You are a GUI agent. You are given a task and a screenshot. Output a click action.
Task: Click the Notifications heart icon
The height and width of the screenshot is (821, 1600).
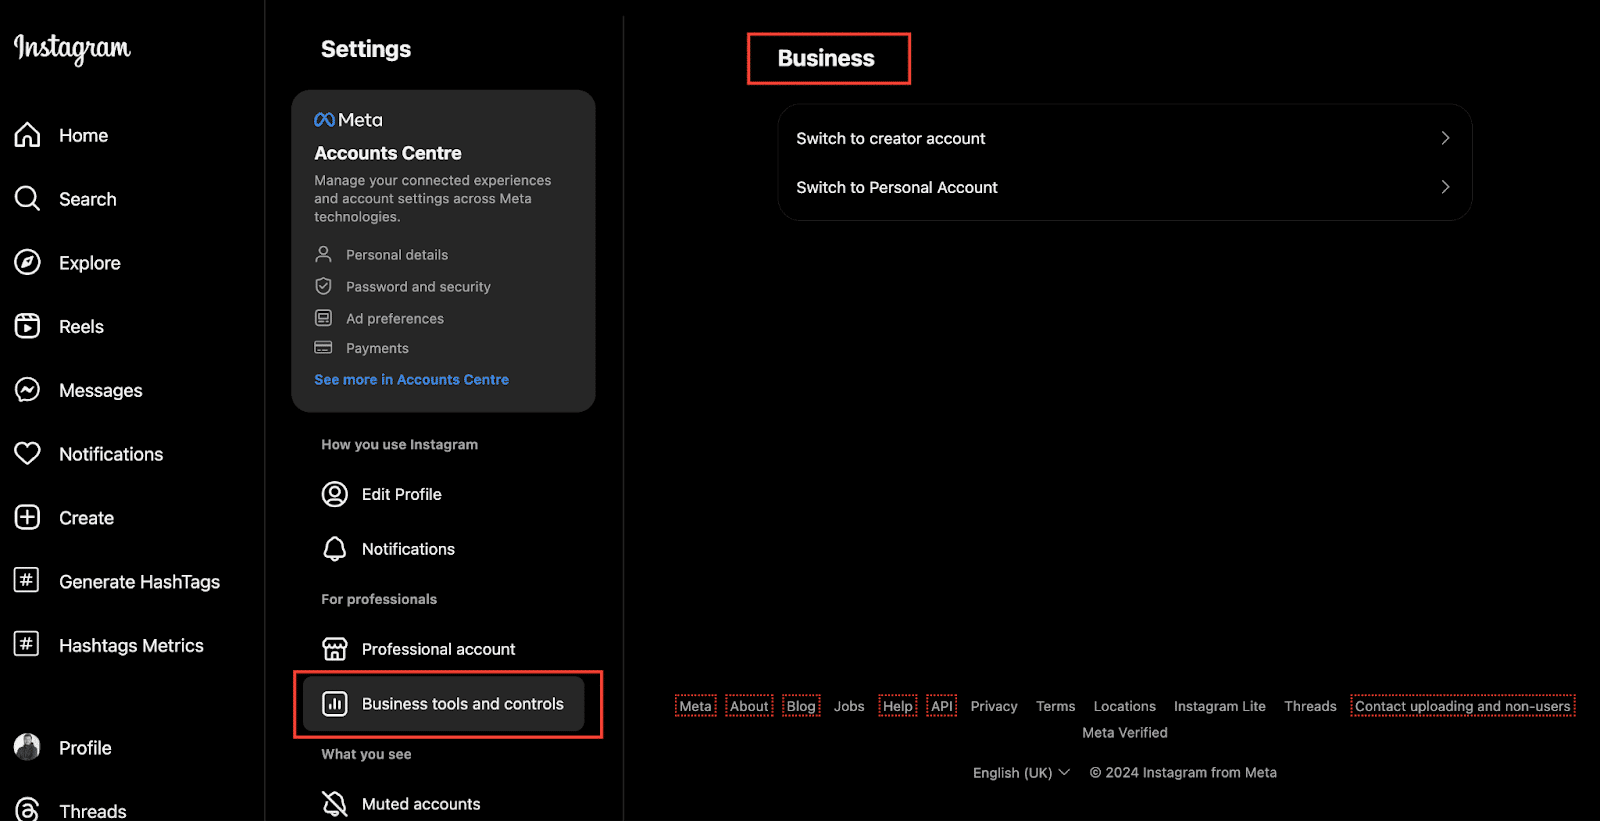(28, 454)
